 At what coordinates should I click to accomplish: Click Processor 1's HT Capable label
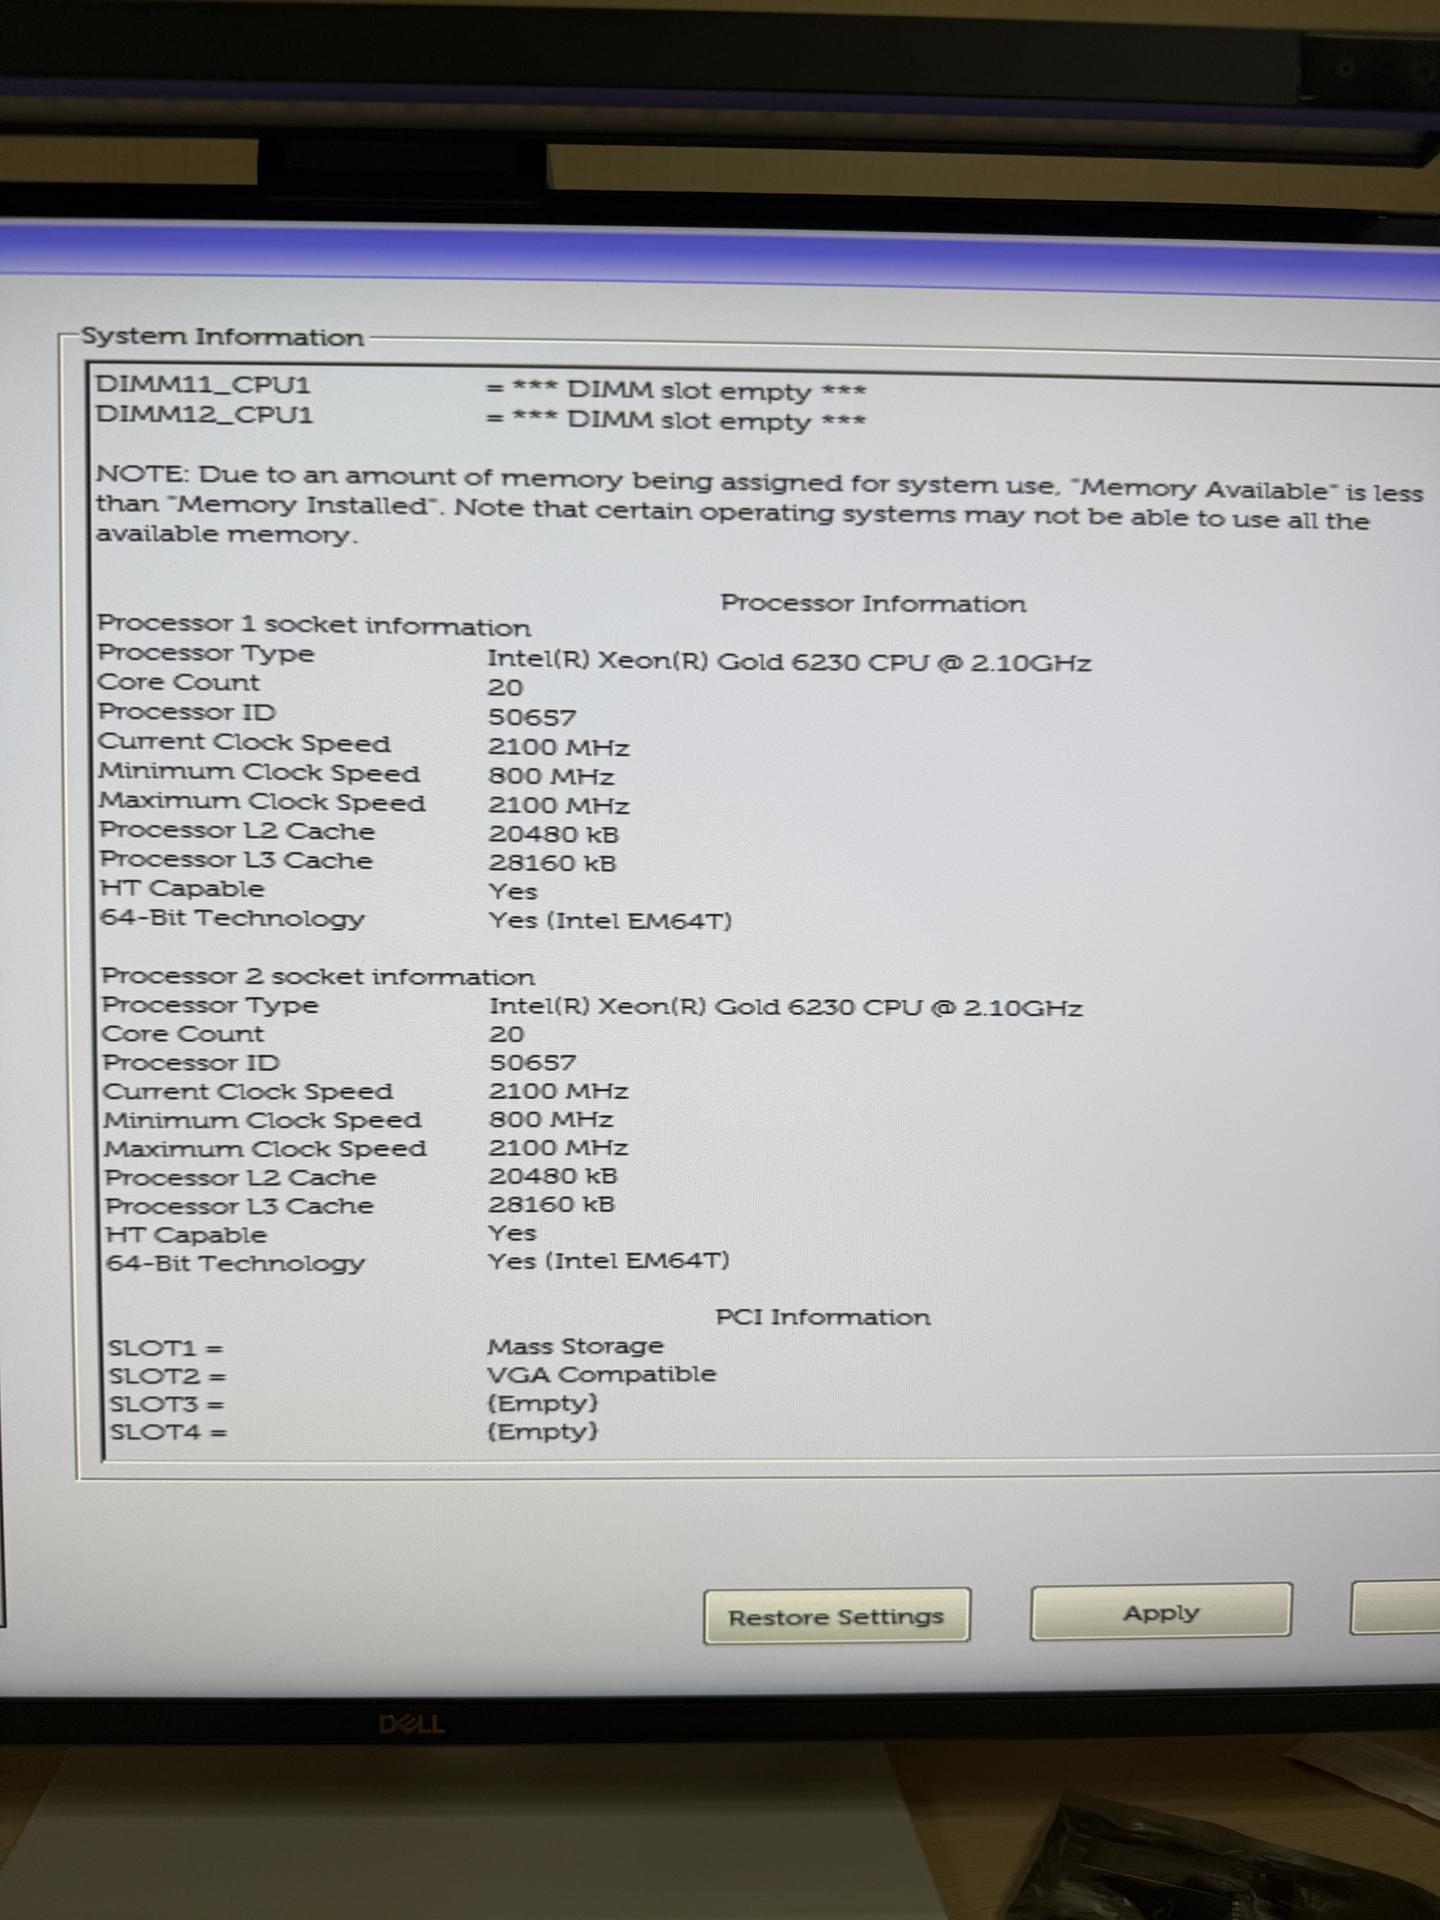point(182,888)
